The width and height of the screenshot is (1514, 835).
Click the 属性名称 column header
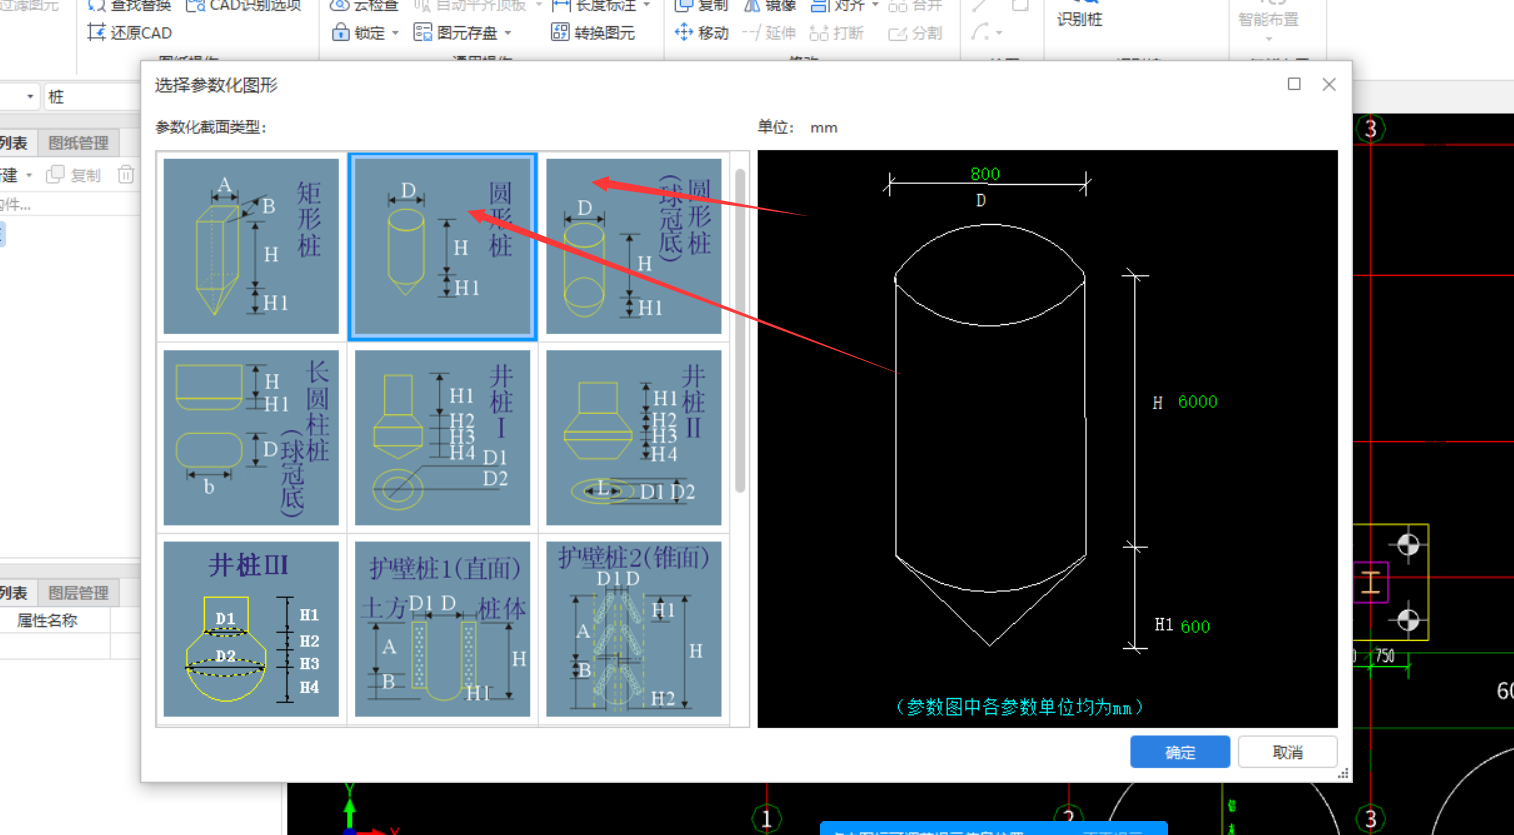[47, 621]
